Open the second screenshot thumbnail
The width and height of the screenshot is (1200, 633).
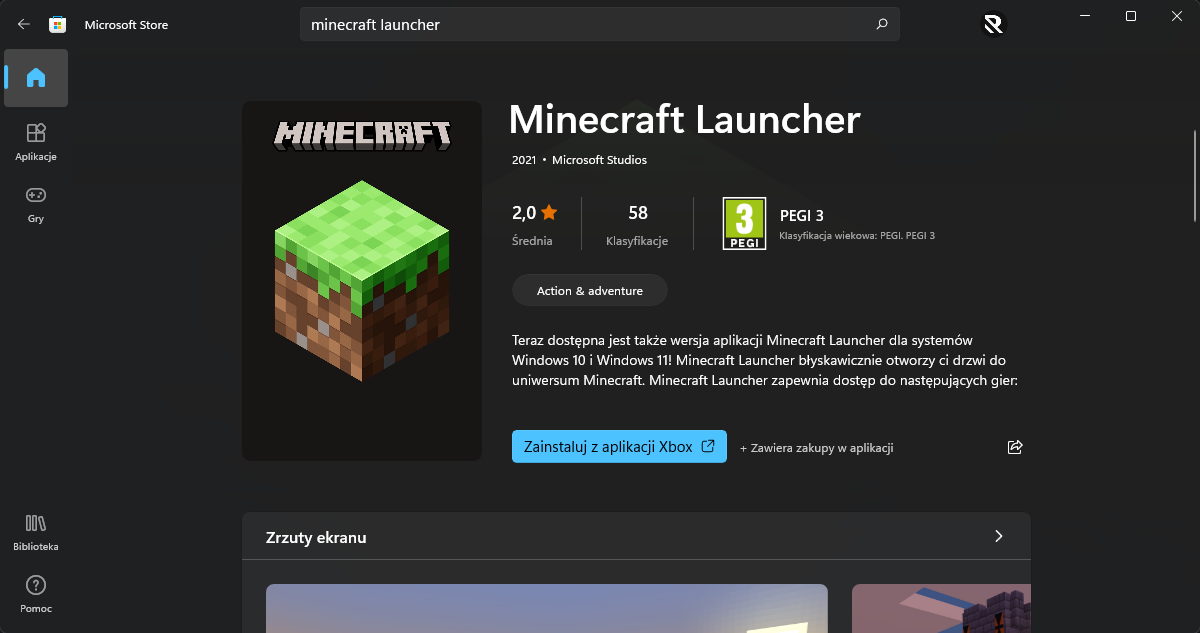coord(940,608)
